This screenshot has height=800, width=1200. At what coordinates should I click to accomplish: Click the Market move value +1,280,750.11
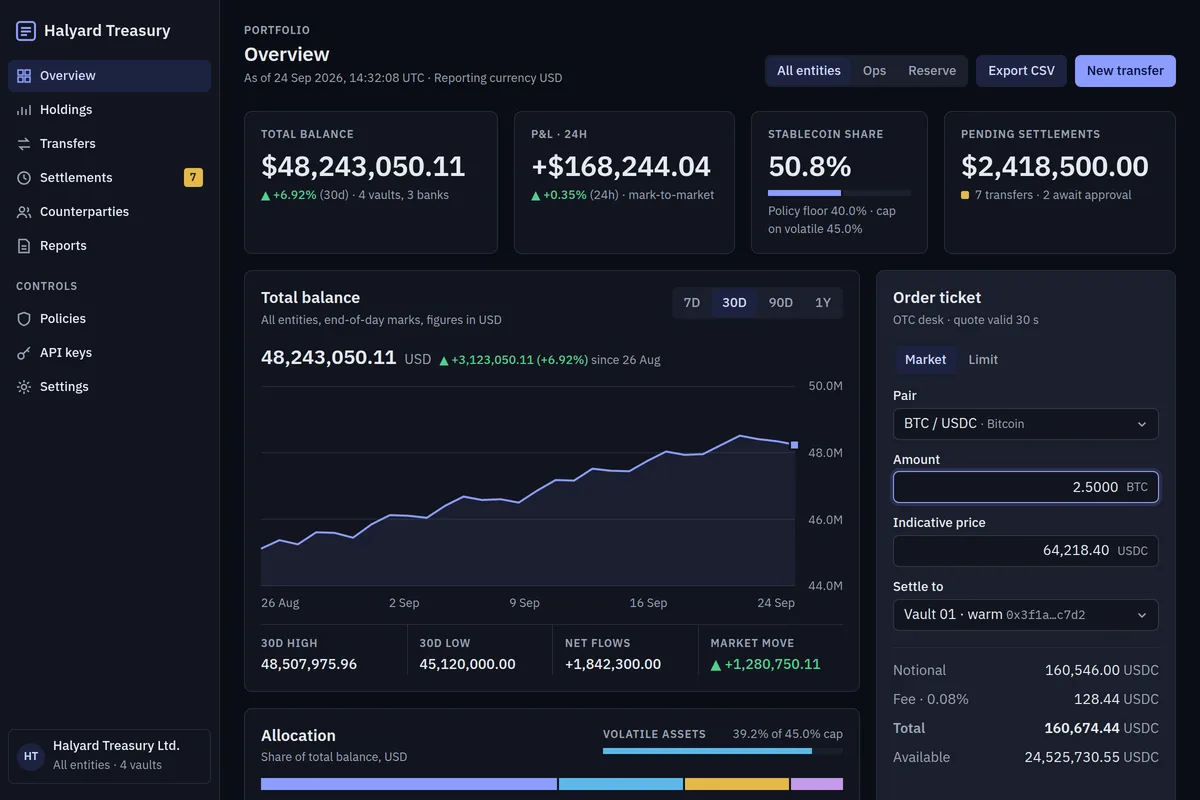[x=765, y=665]
